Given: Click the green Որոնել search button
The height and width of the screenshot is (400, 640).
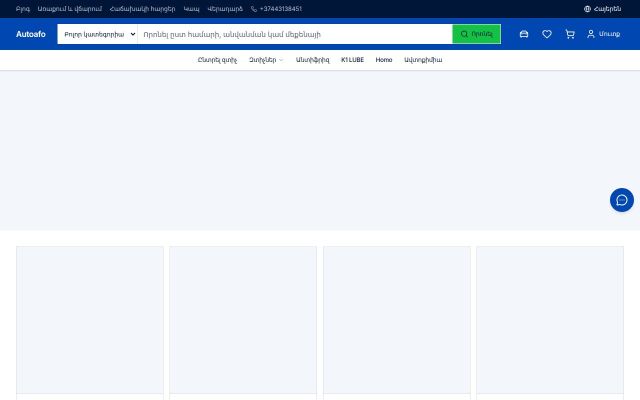Looking at the screenshot, I should tap(476, 34).
